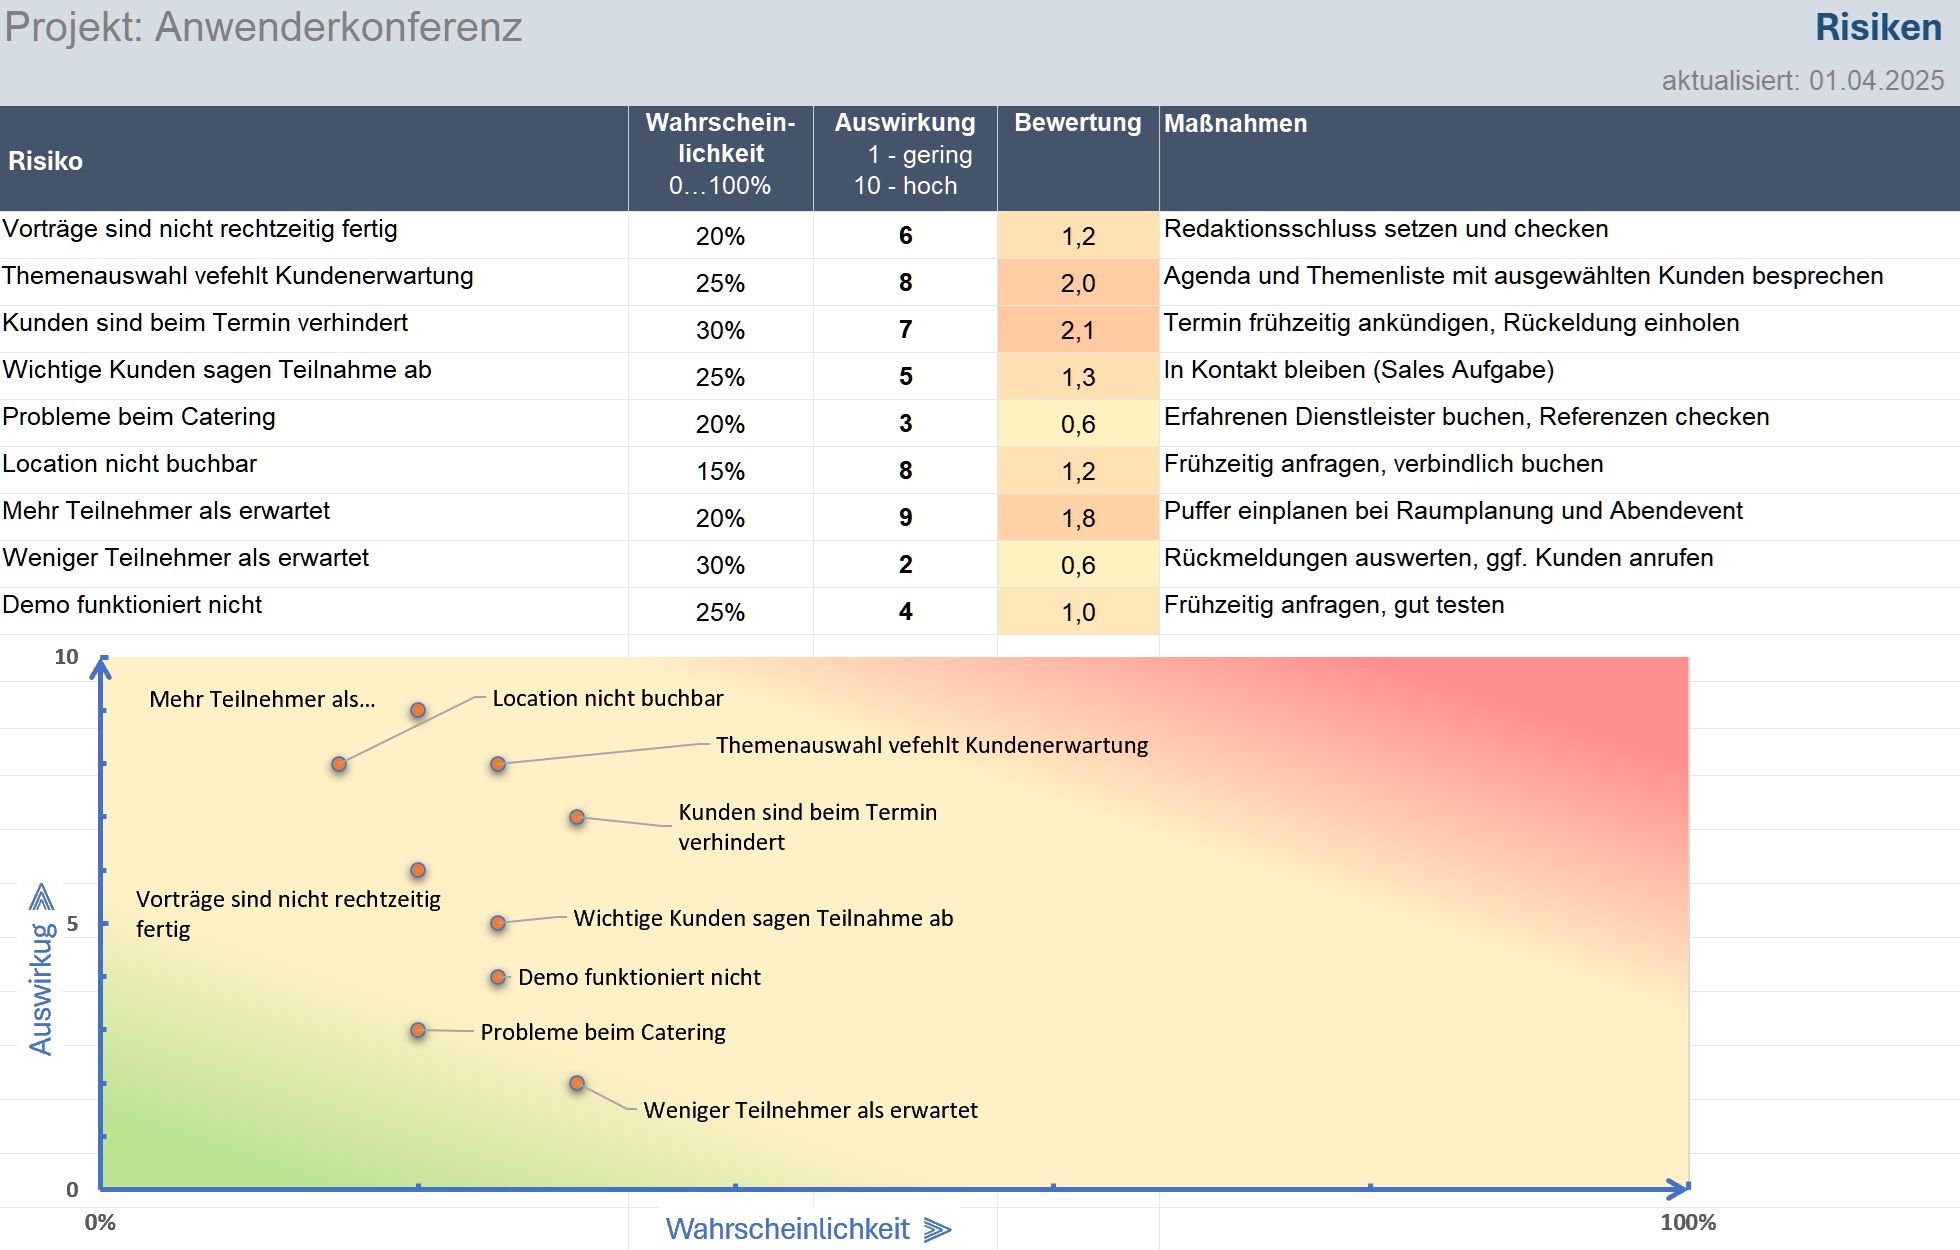Select table cell 'Location nicht buchbar'
Image resolution: width=1960 pixels, height=1250 pixels.
click(x=314, y=470)
